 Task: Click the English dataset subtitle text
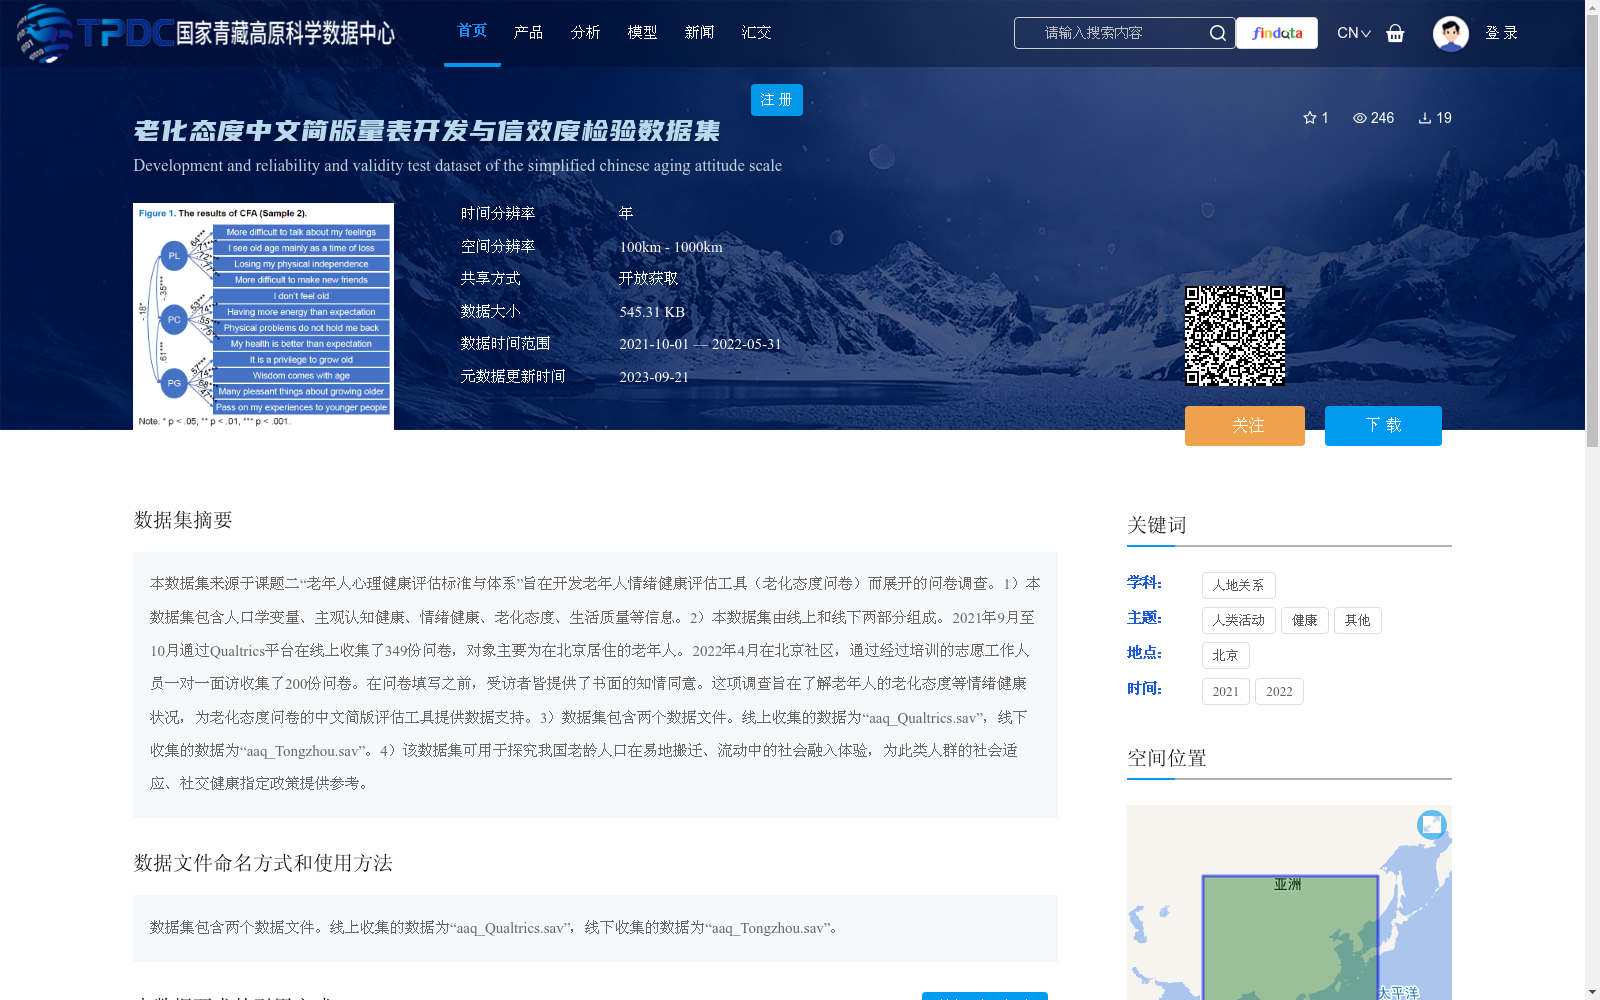(x=458, y=165)
